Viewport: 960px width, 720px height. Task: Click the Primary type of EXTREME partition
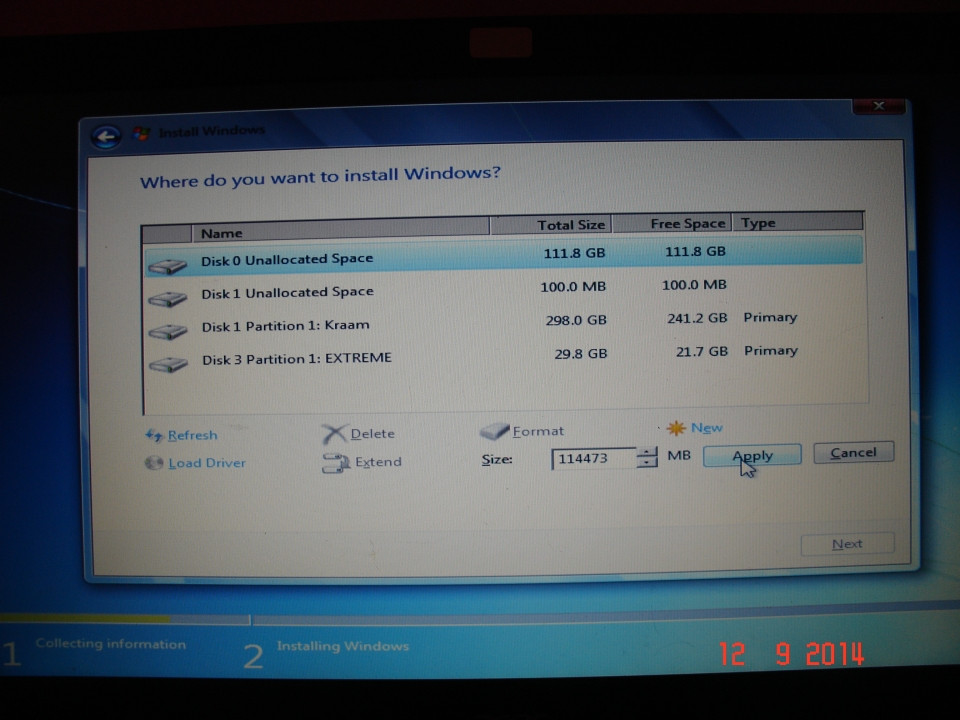point(771,351)
